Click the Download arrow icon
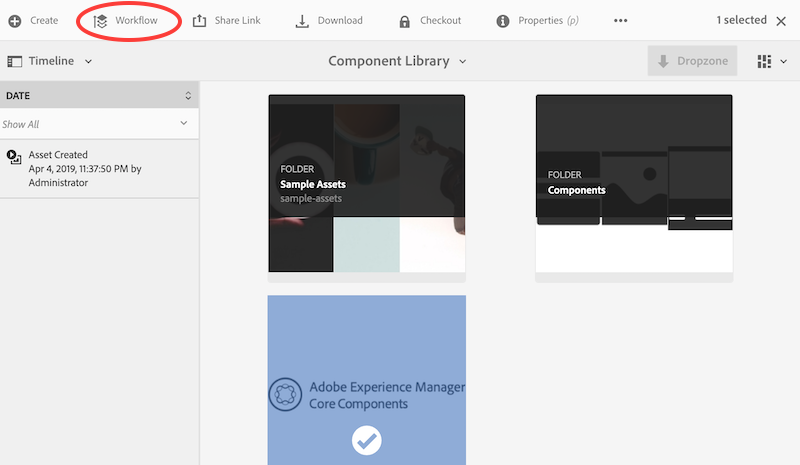This screenshot has width=800, height=465. click(302, 21)
